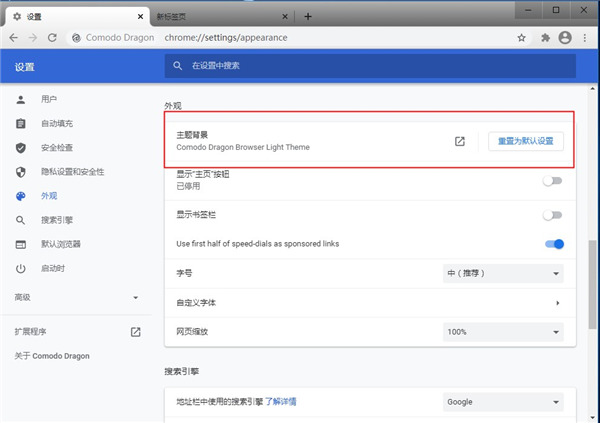Screen dimensions: 600x423
Task: Click the scrollbar up arrow
Action: [x=592, y=89]
